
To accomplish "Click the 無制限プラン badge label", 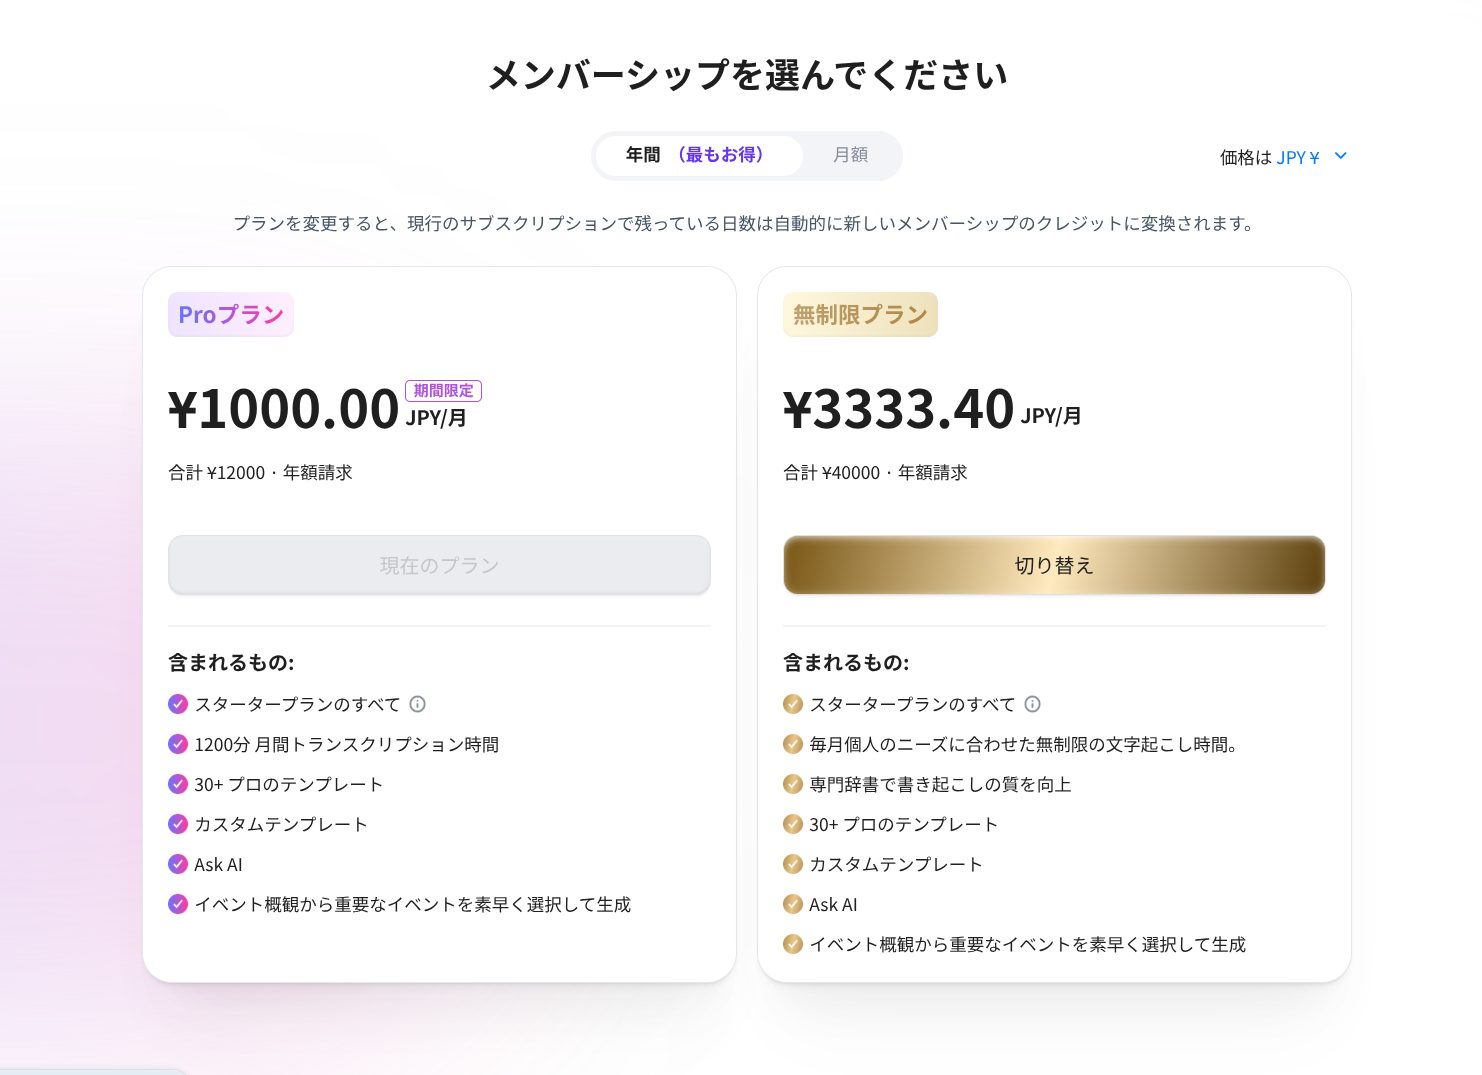I will 860,315.
